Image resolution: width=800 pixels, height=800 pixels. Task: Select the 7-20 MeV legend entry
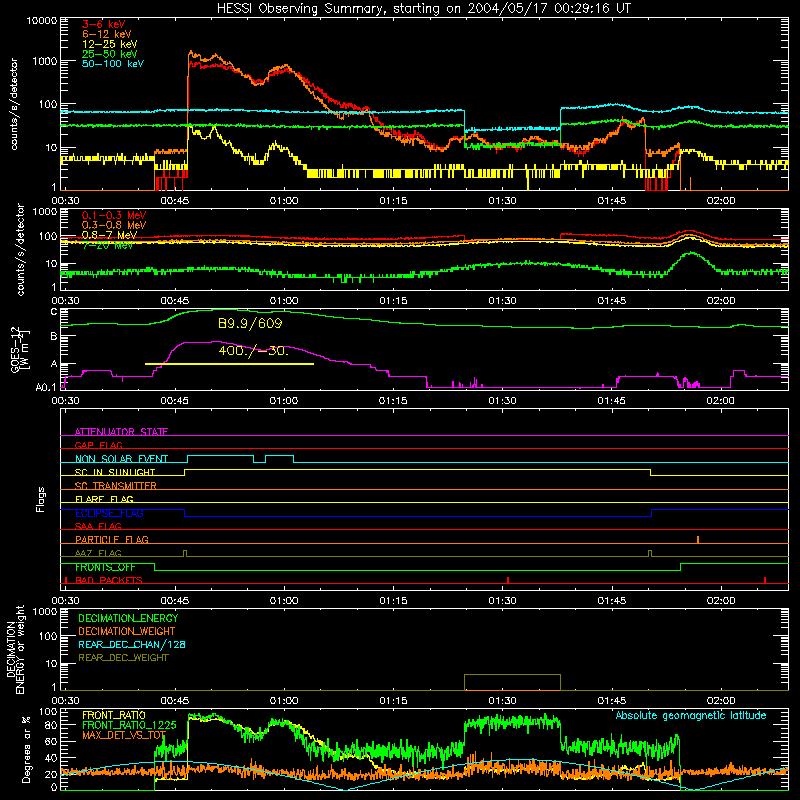pos(107,245)
